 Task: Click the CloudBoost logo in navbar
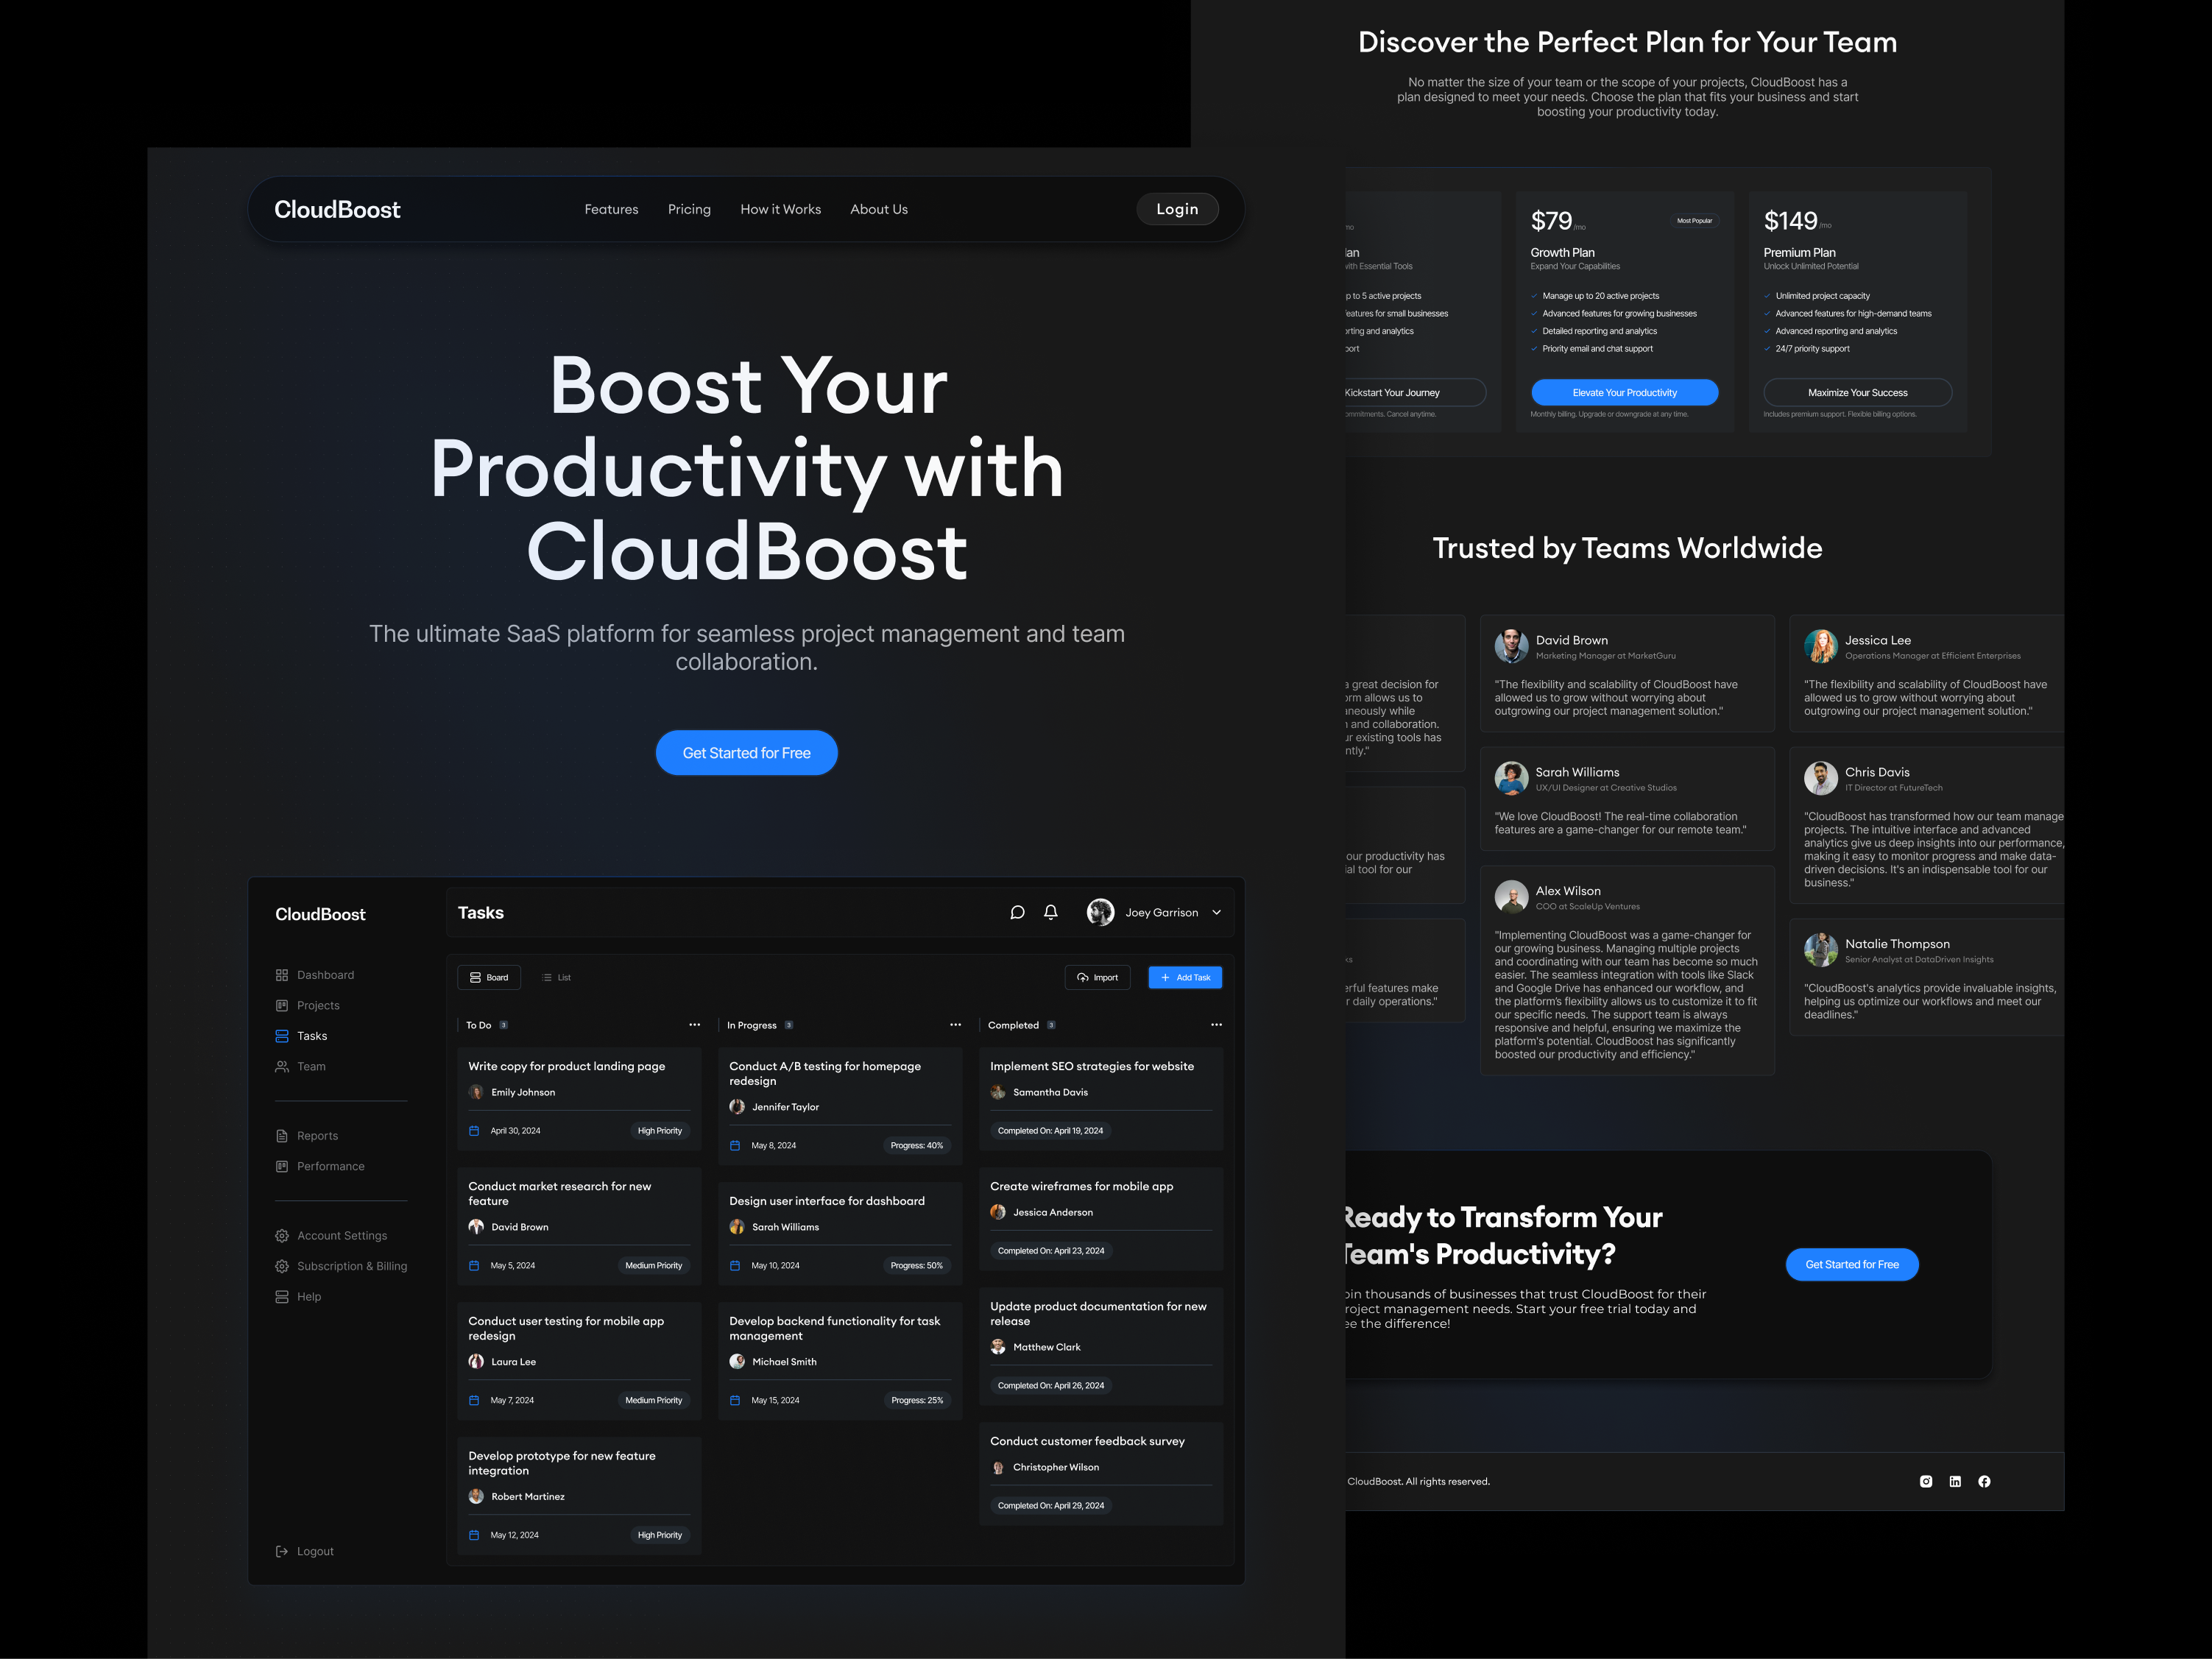point(338,209)
